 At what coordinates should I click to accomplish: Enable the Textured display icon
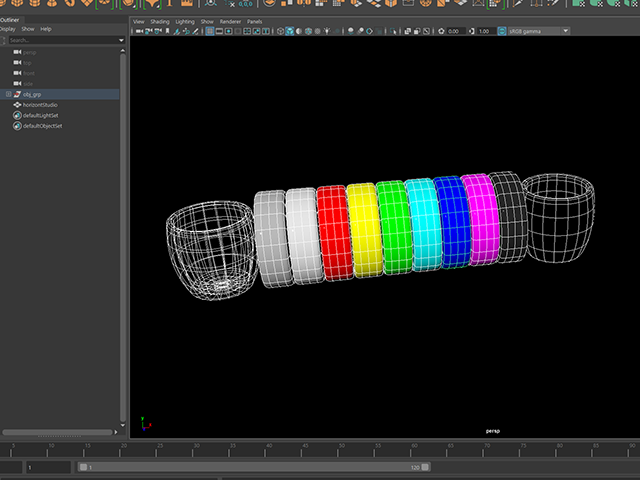click(318, 31)
